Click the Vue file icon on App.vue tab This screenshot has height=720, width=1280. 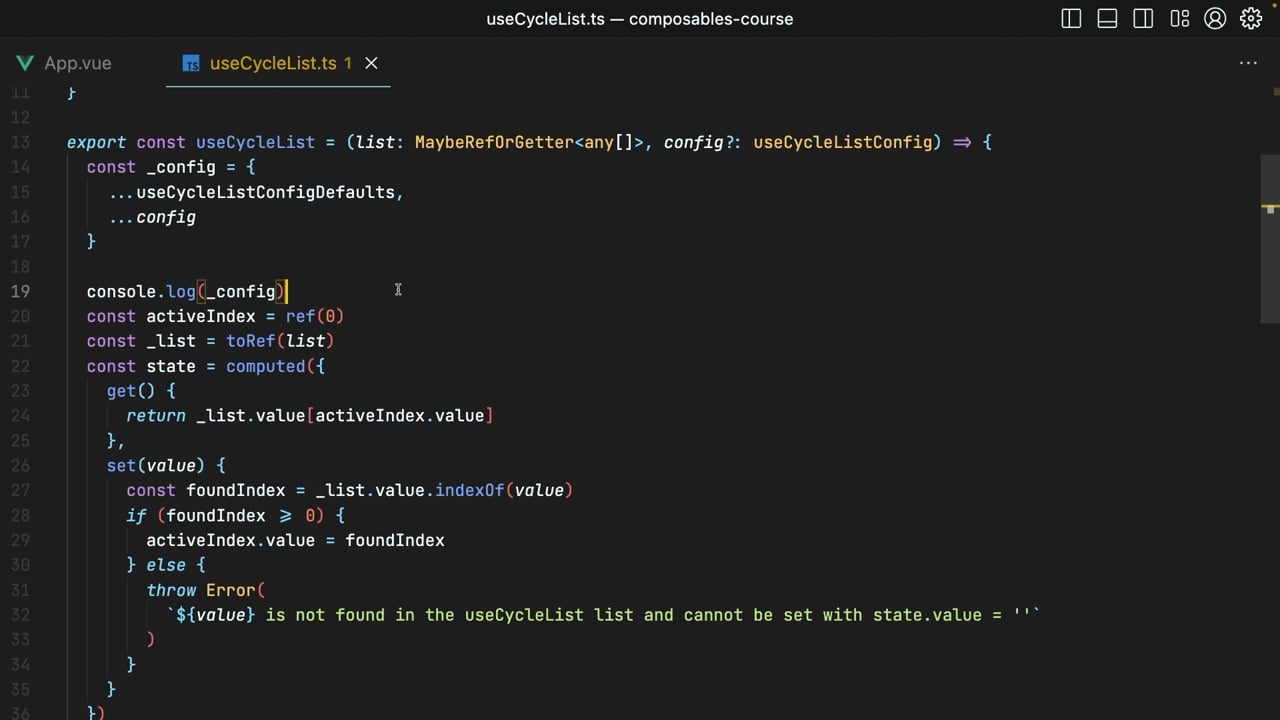[x=25, y=63]
